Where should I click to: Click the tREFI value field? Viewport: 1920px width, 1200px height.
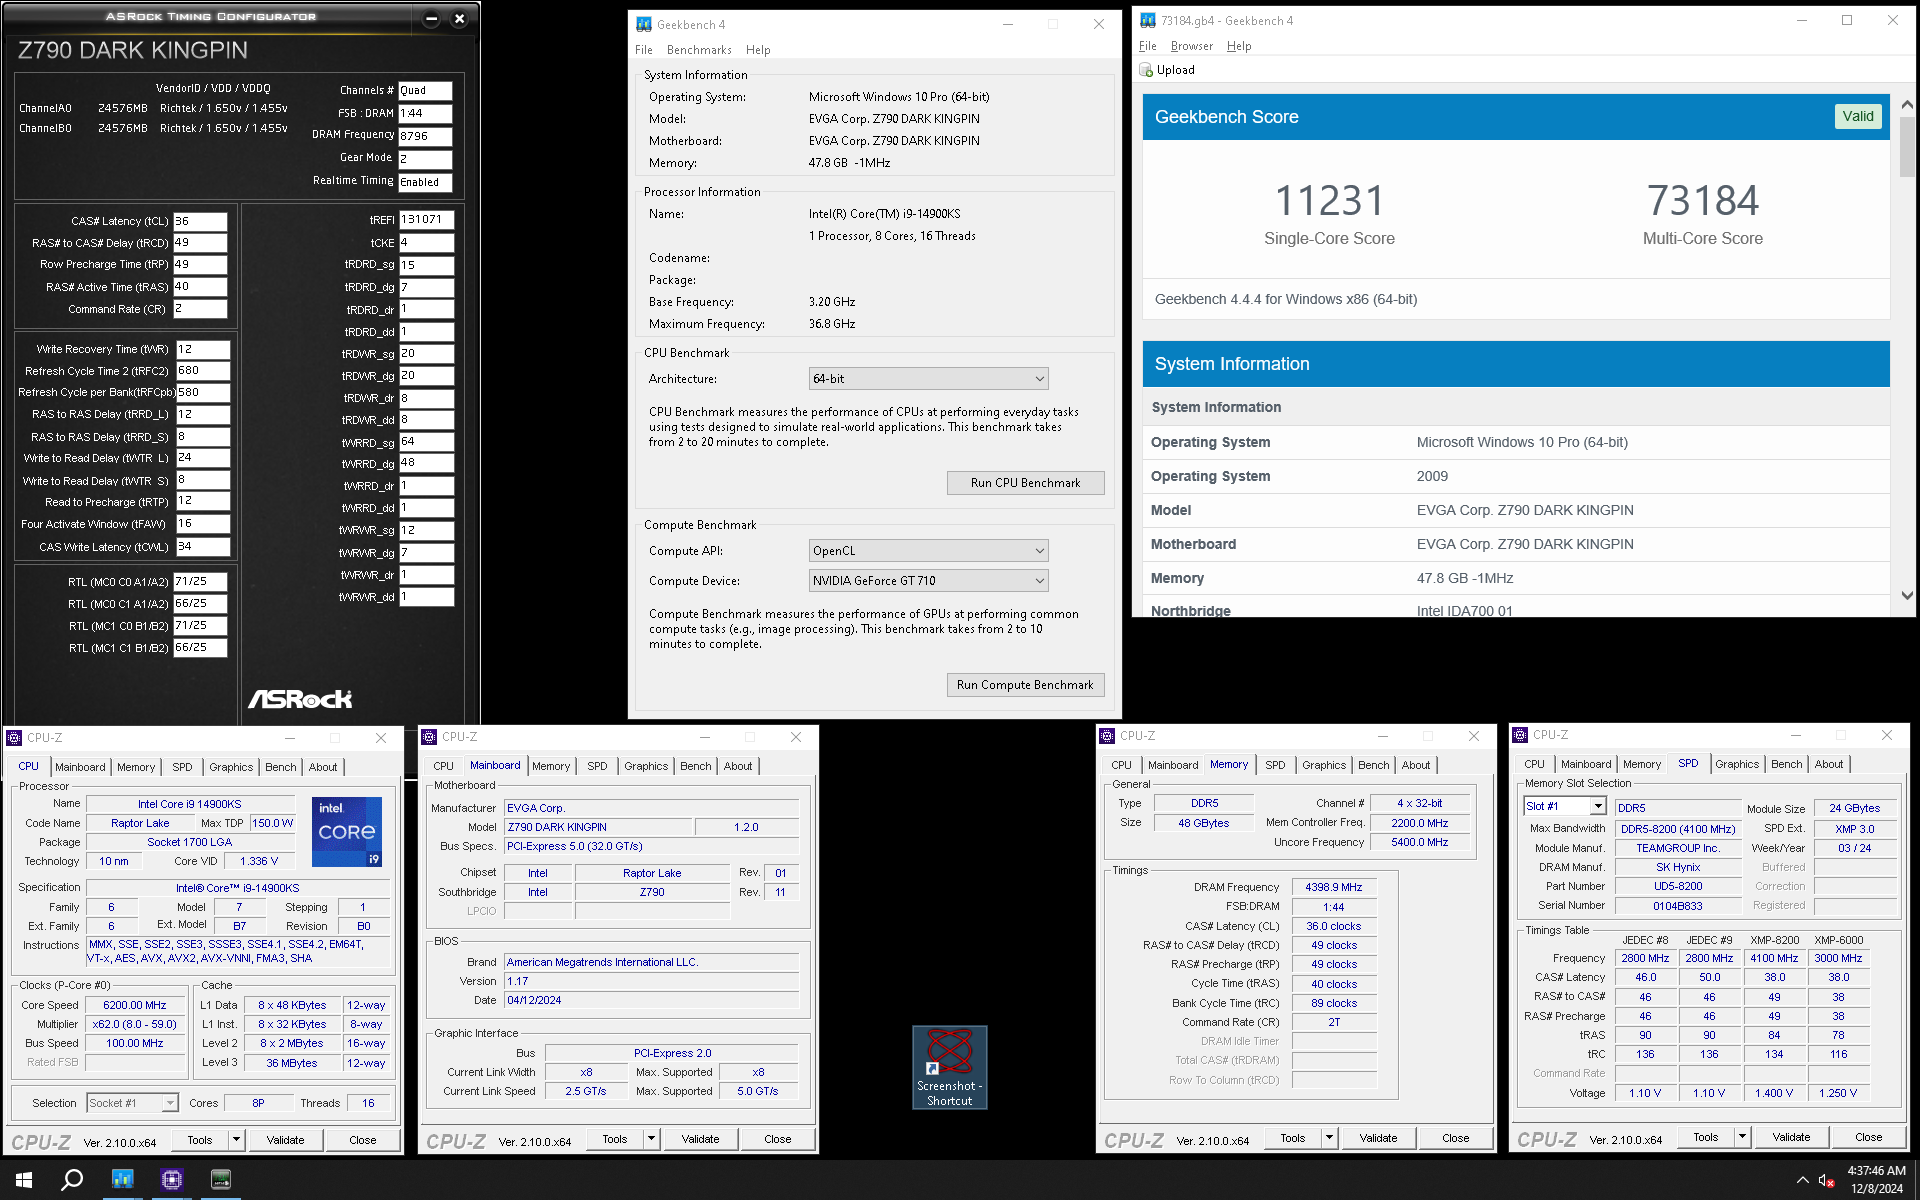tap(426, 220)
